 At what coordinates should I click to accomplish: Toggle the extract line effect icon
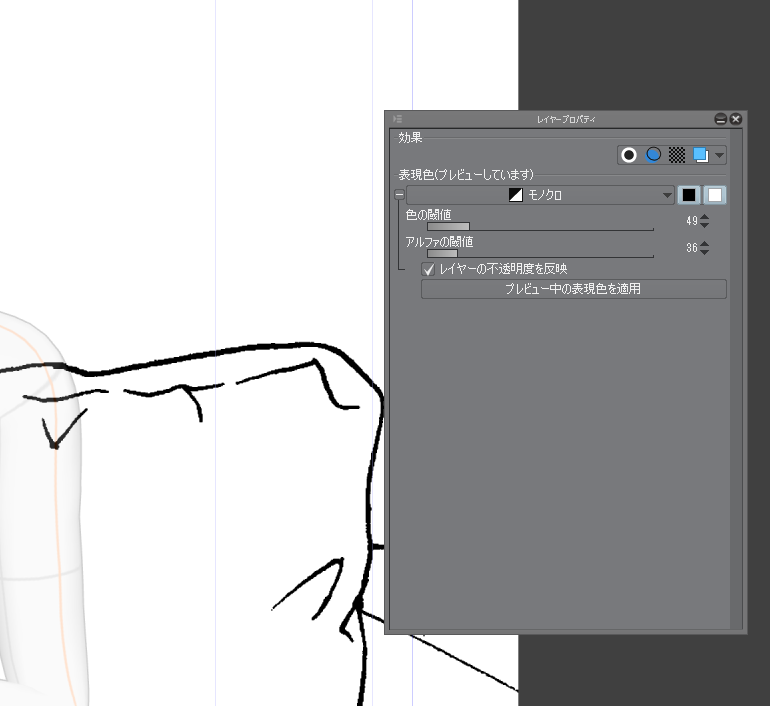pyautogui.click(x=653, y=155)
